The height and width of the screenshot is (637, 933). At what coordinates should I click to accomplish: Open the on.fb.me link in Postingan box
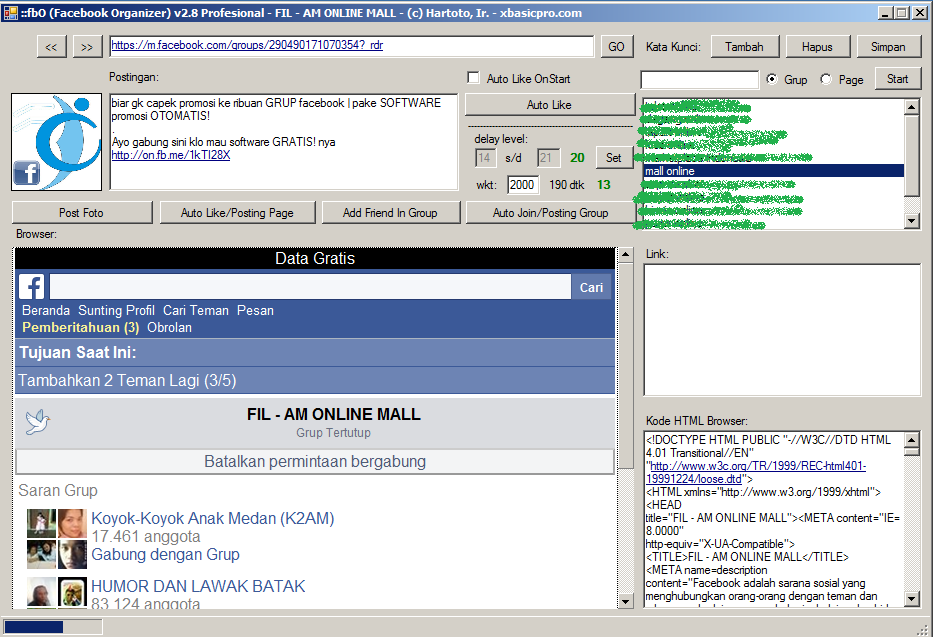click(171, 155)
